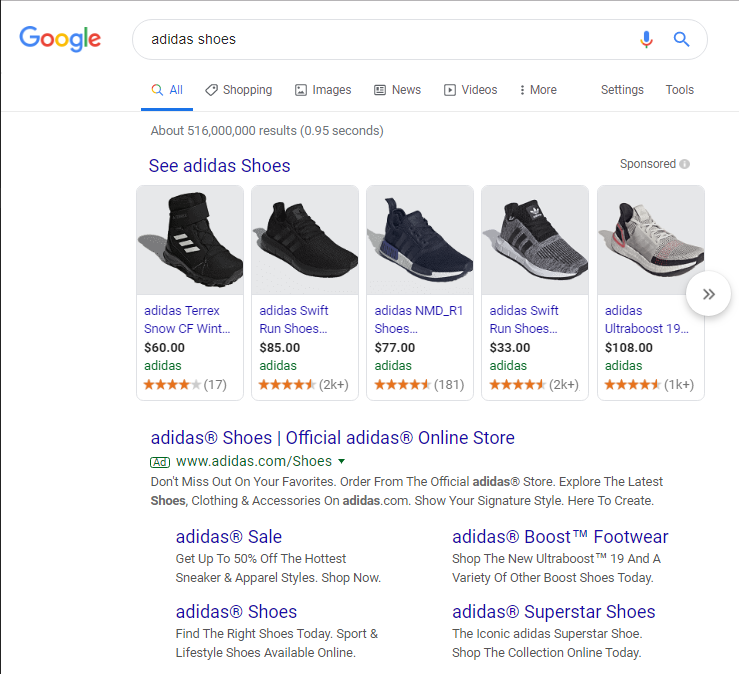The height and width of the screenshot is (674, 739).
Task: Click the Sponsored info icon
Action: tap(685, 164)
